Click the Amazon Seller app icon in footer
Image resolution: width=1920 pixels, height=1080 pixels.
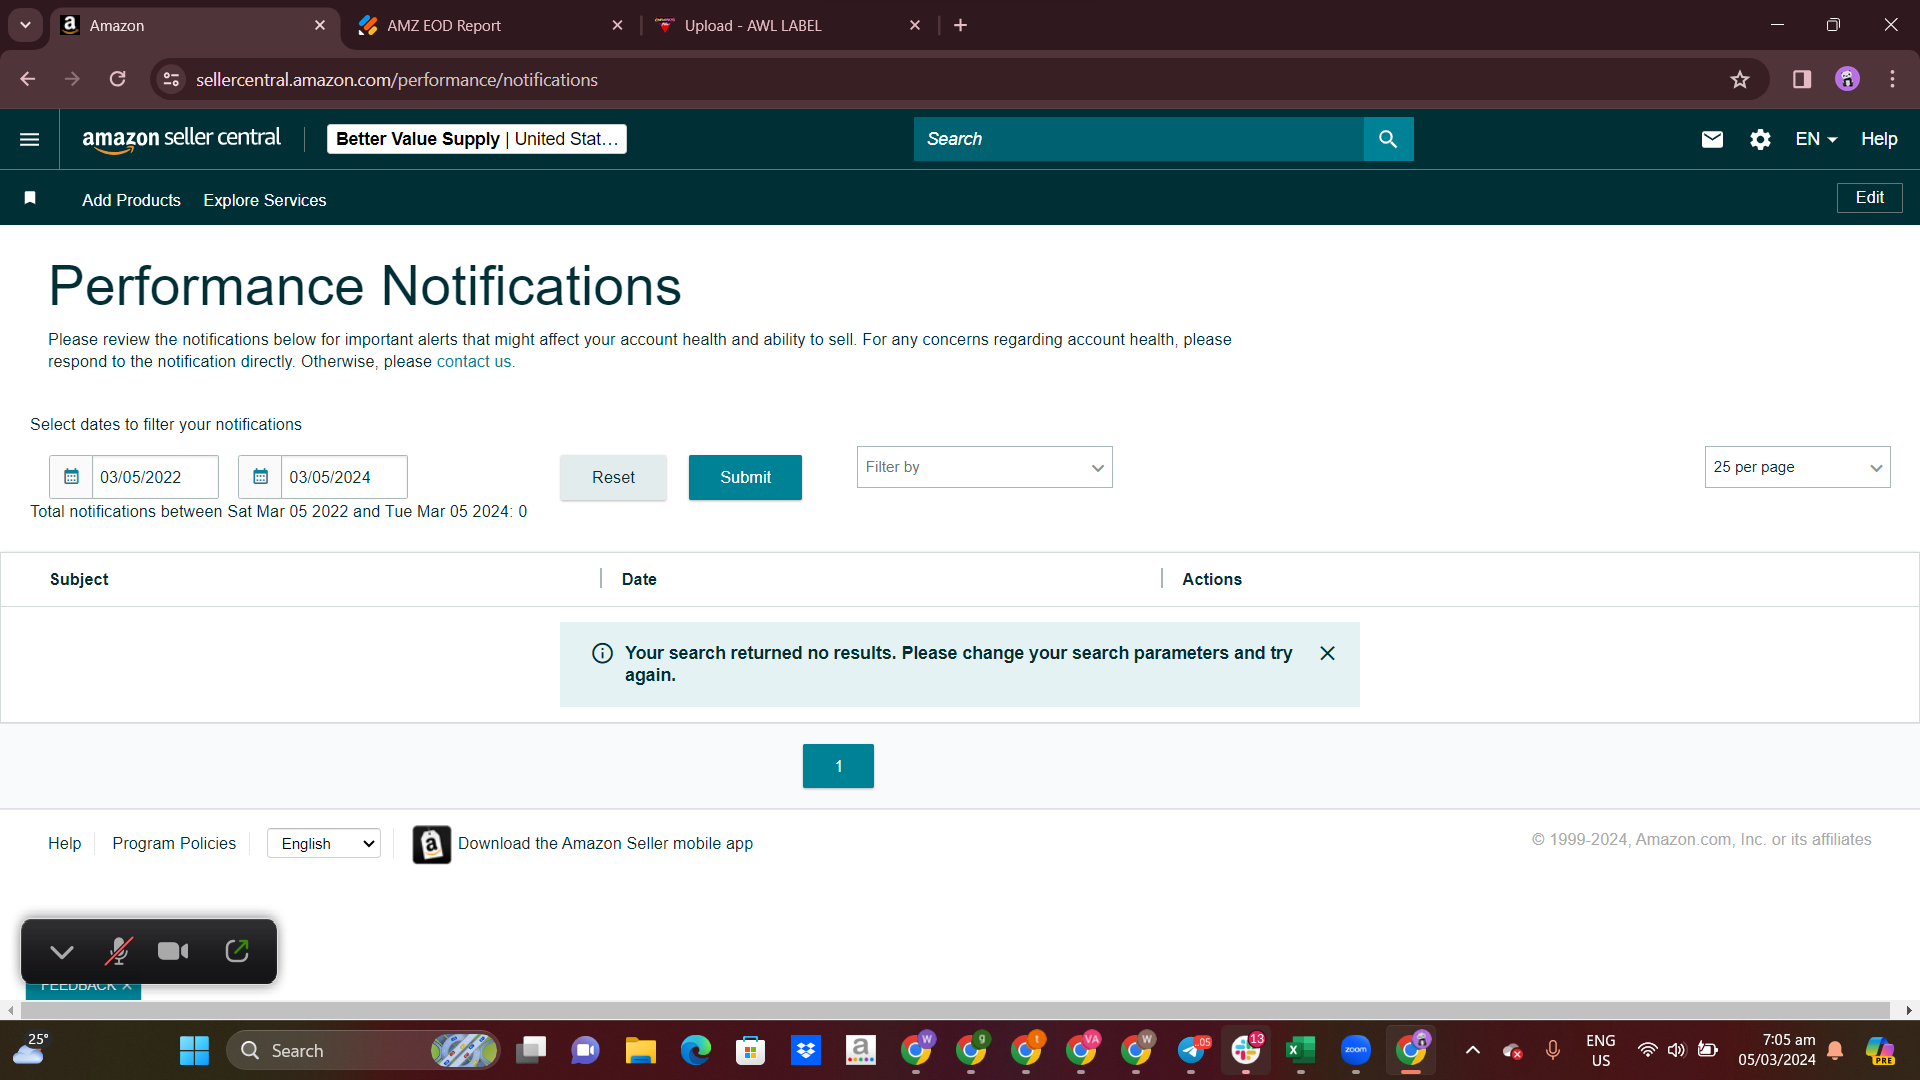point(432,844)
